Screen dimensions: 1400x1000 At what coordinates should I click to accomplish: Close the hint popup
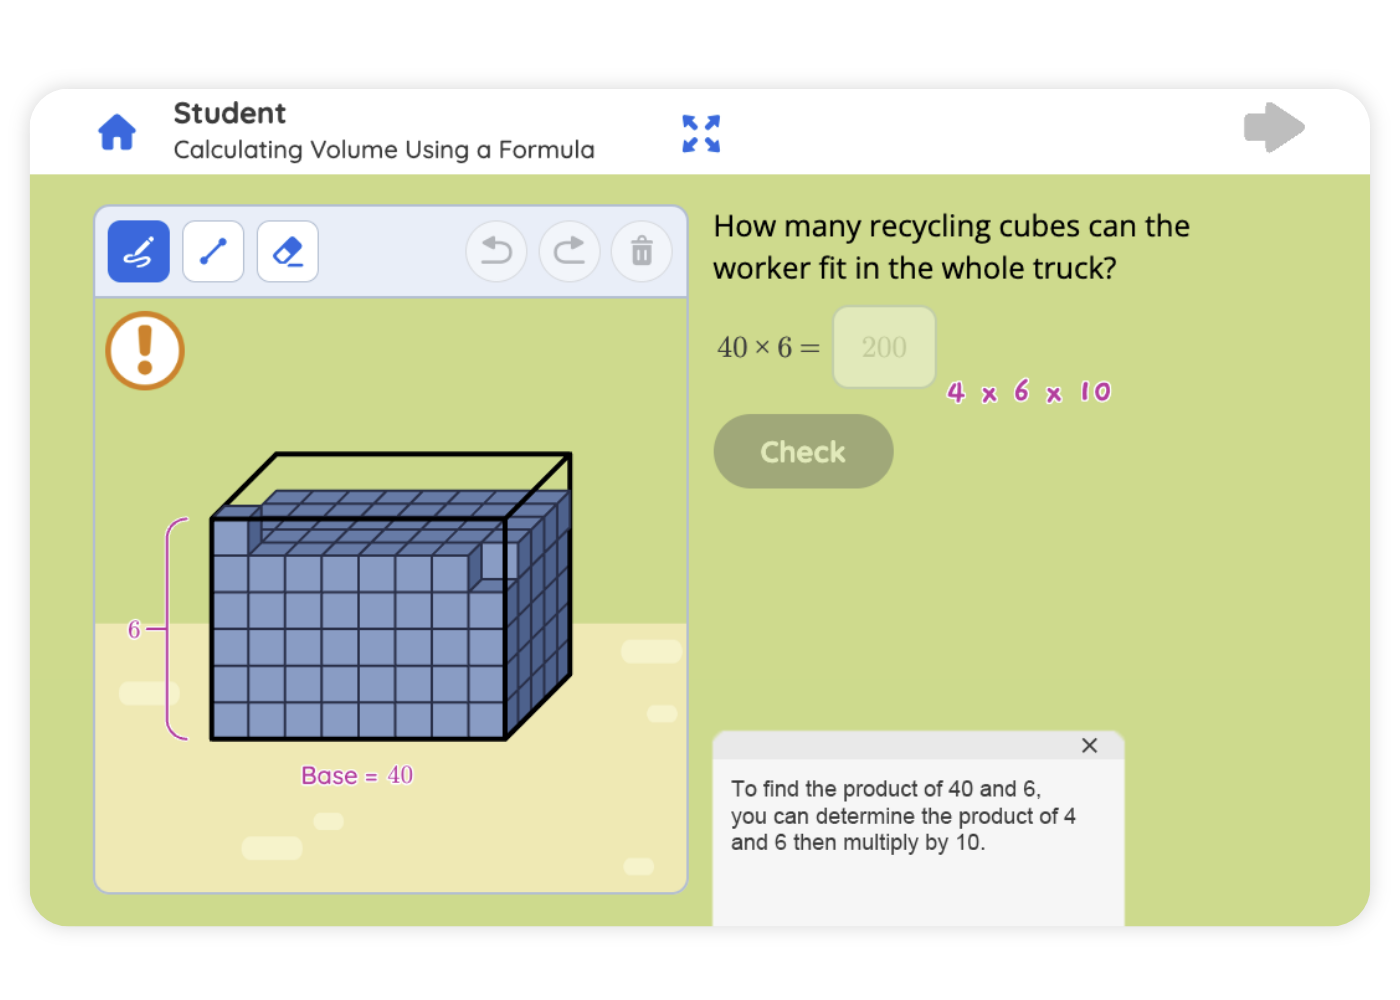1089,745
